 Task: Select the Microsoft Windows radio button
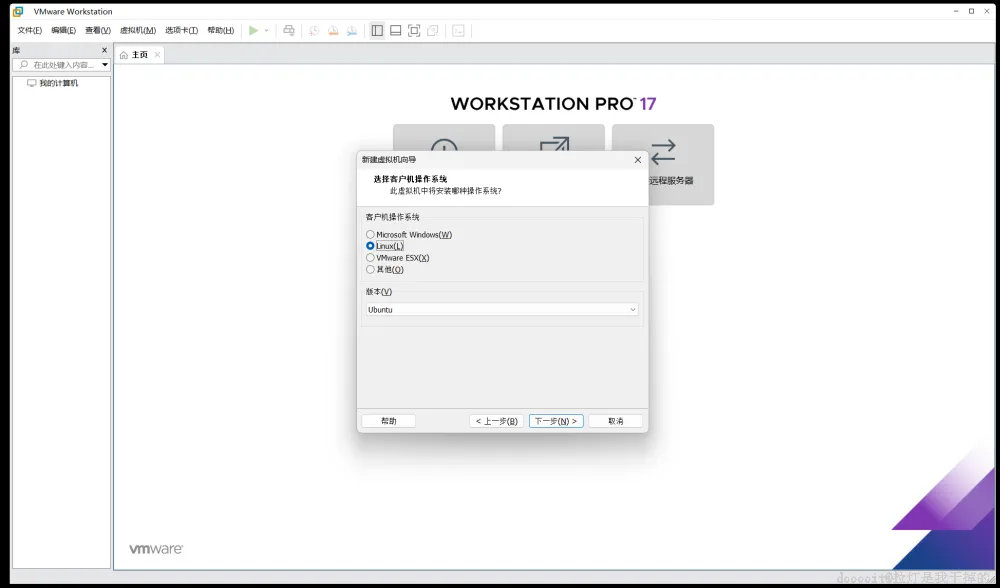pyautogui.click(x=370, y=235)
